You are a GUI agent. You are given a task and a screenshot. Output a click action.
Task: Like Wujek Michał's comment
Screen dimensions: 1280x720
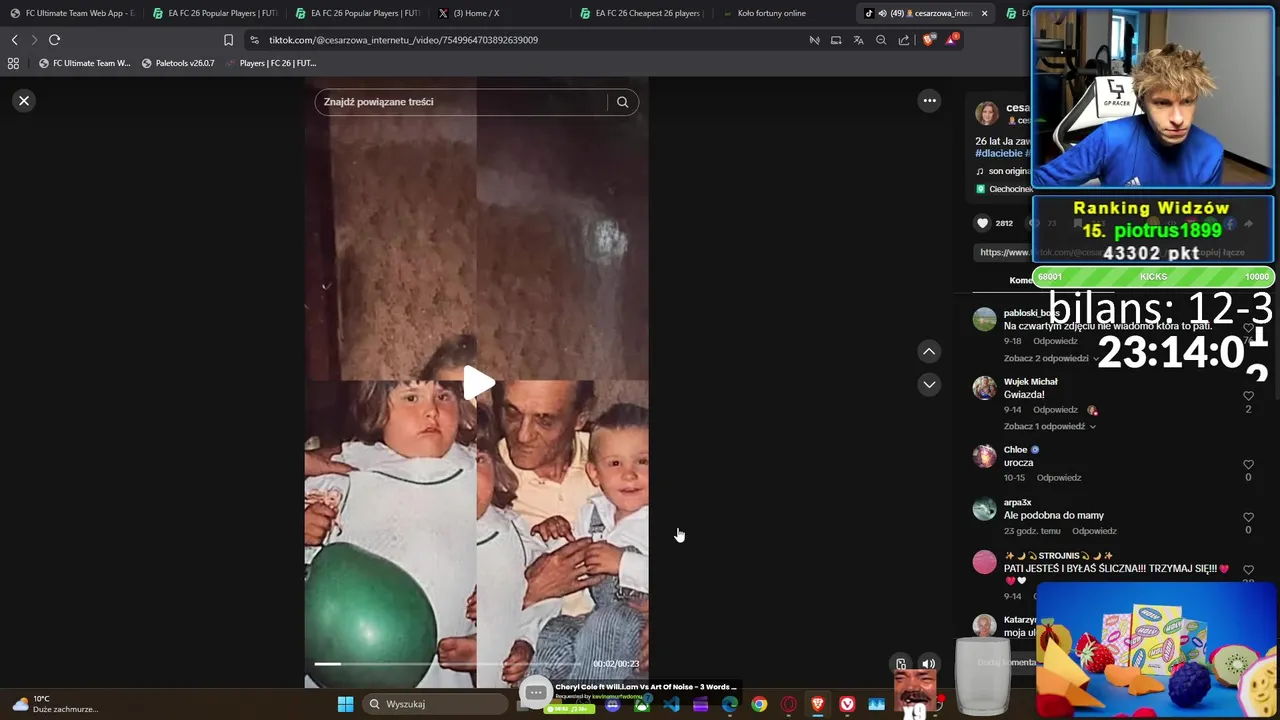(x=1248, y=396)
